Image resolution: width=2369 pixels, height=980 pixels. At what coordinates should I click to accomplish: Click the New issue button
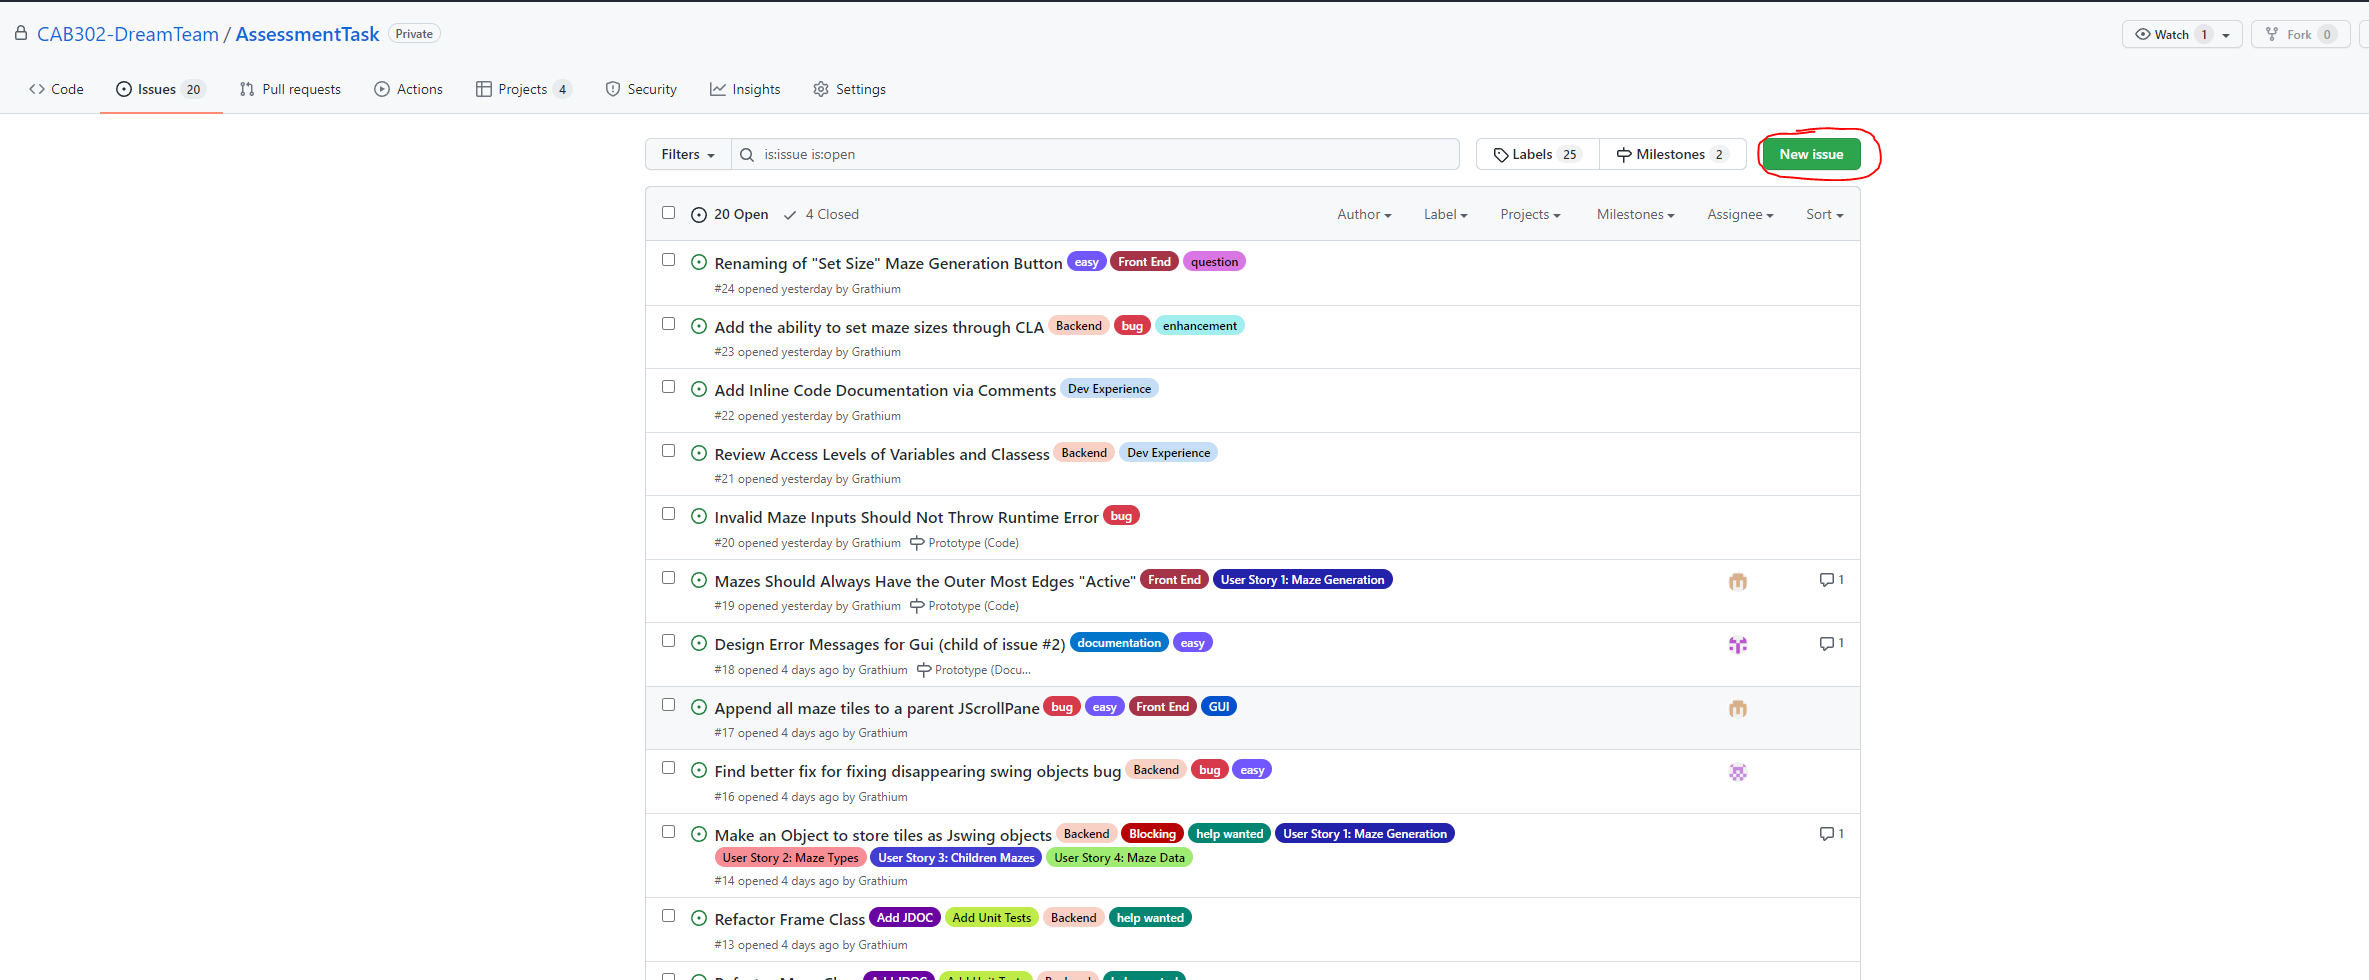1810,154
